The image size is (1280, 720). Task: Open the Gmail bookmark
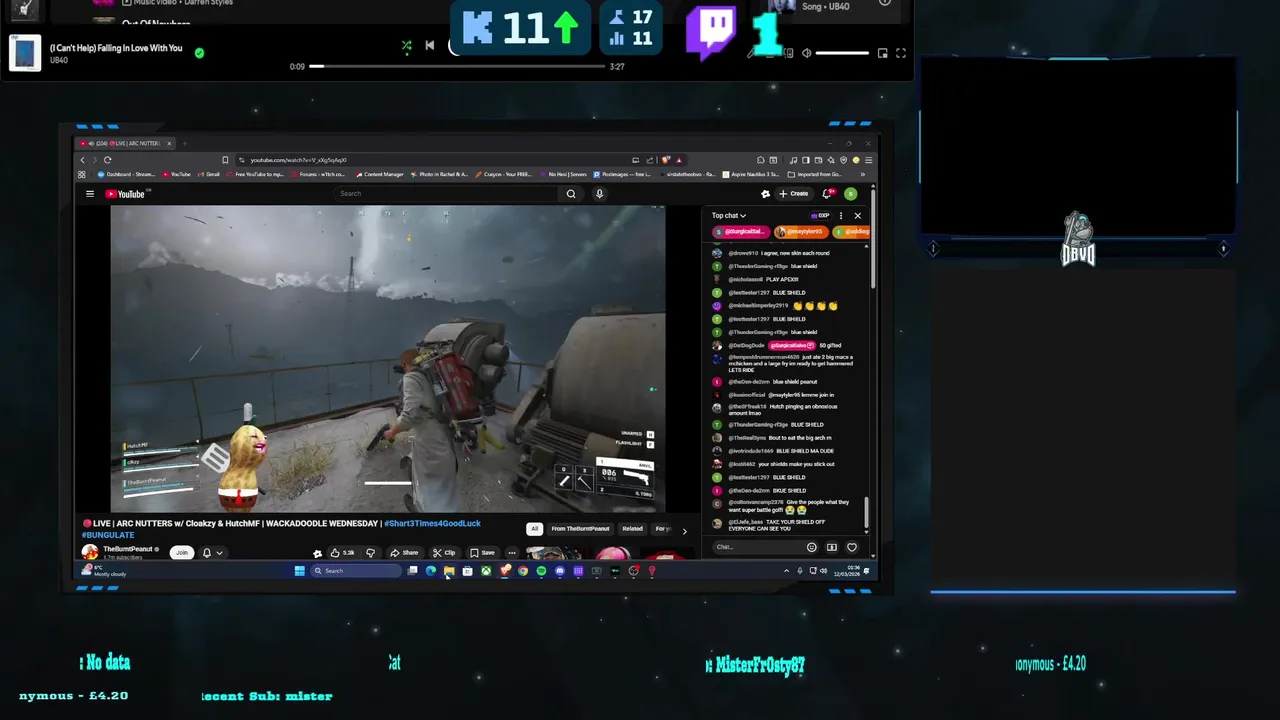point(210,174)
